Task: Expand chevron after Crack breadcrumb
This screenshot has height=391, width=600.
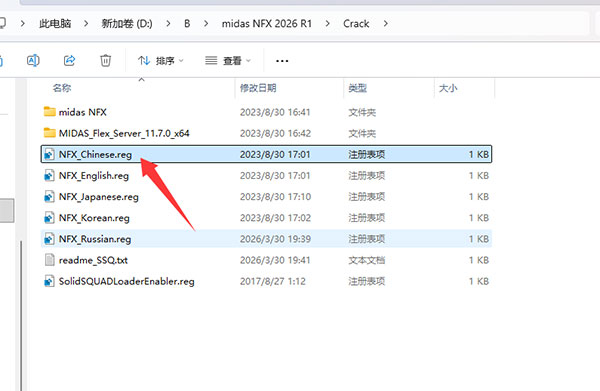Action: coord(386,24)
